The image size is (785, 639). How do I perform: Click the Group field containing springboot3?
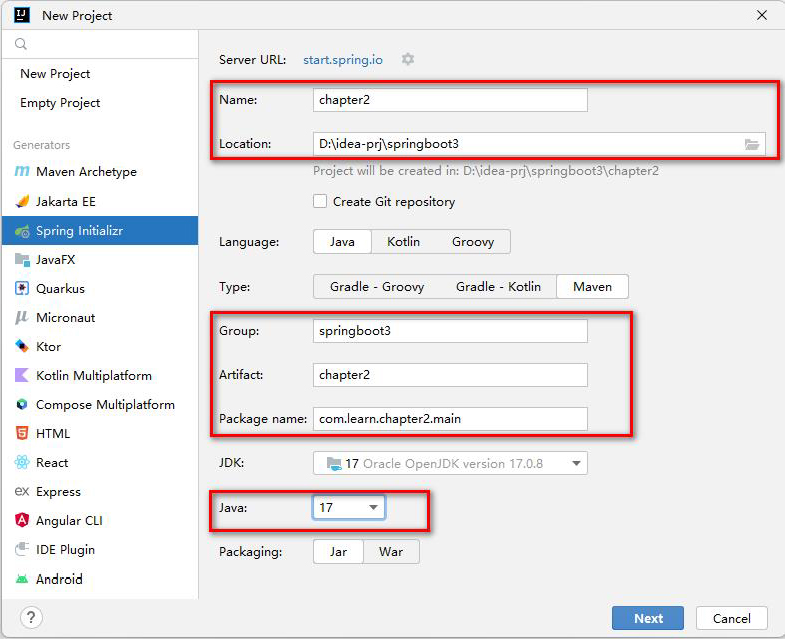point(450,331)
